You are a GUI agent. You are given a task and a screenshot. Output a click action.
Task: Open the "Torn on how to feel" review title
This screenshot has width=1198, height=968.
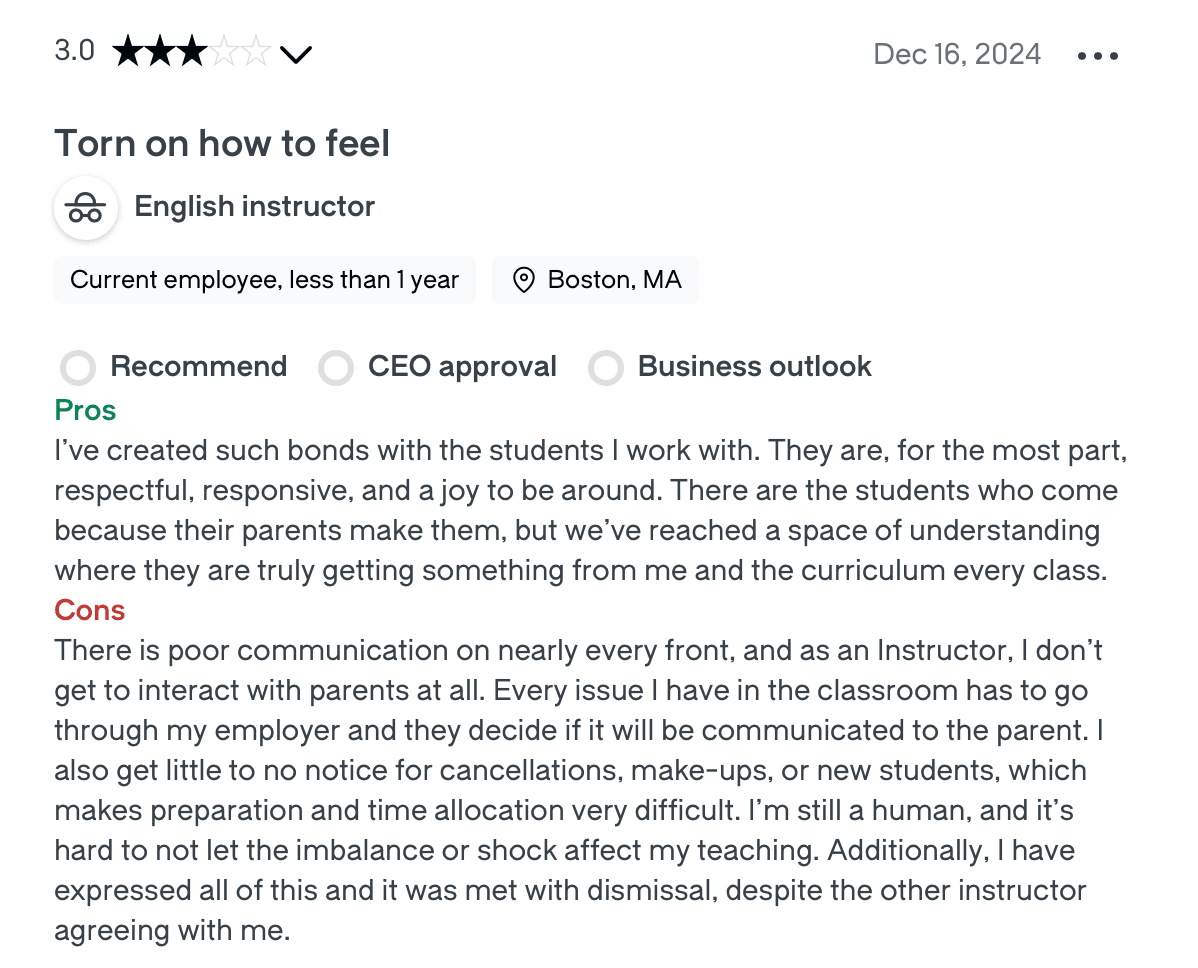(222, 144)
